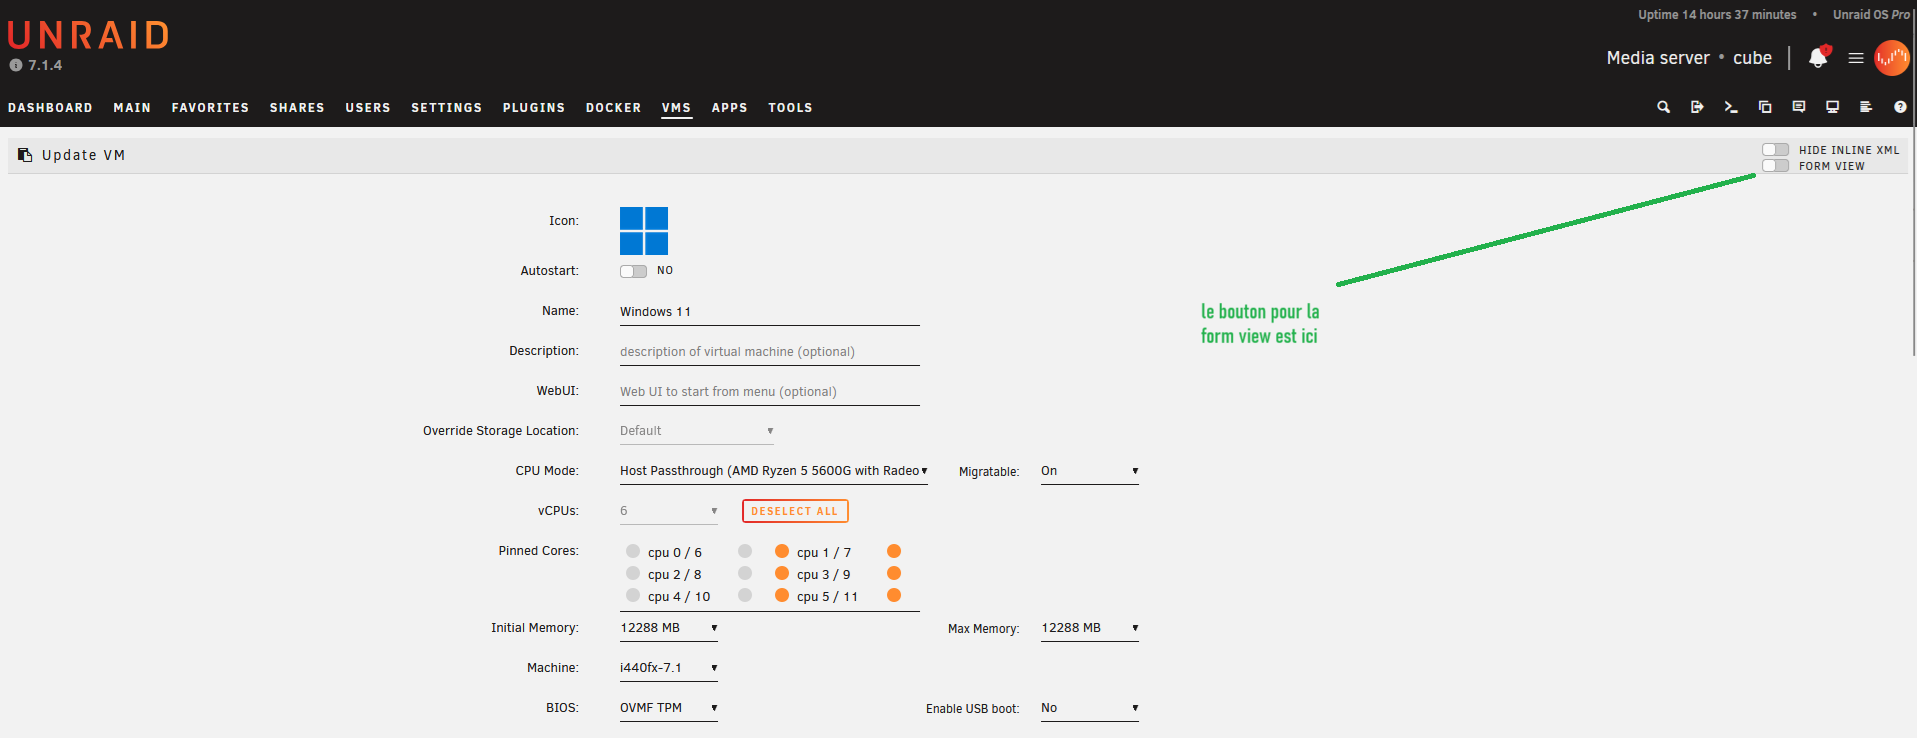Open the BIOS dropdown showing OVMF TPM

(668, 708)
